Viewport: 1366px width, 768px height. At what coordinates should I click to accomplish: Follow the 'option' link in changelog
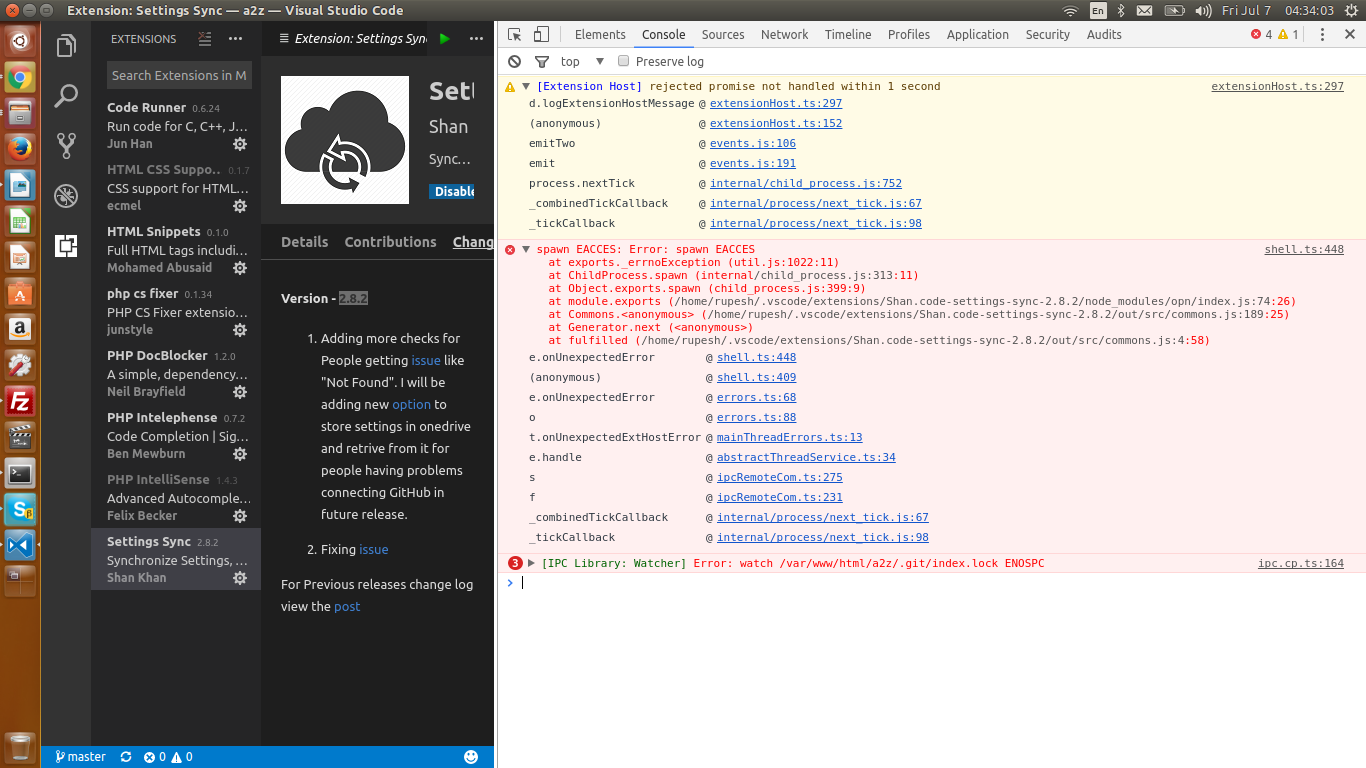(x=412, y=404)
